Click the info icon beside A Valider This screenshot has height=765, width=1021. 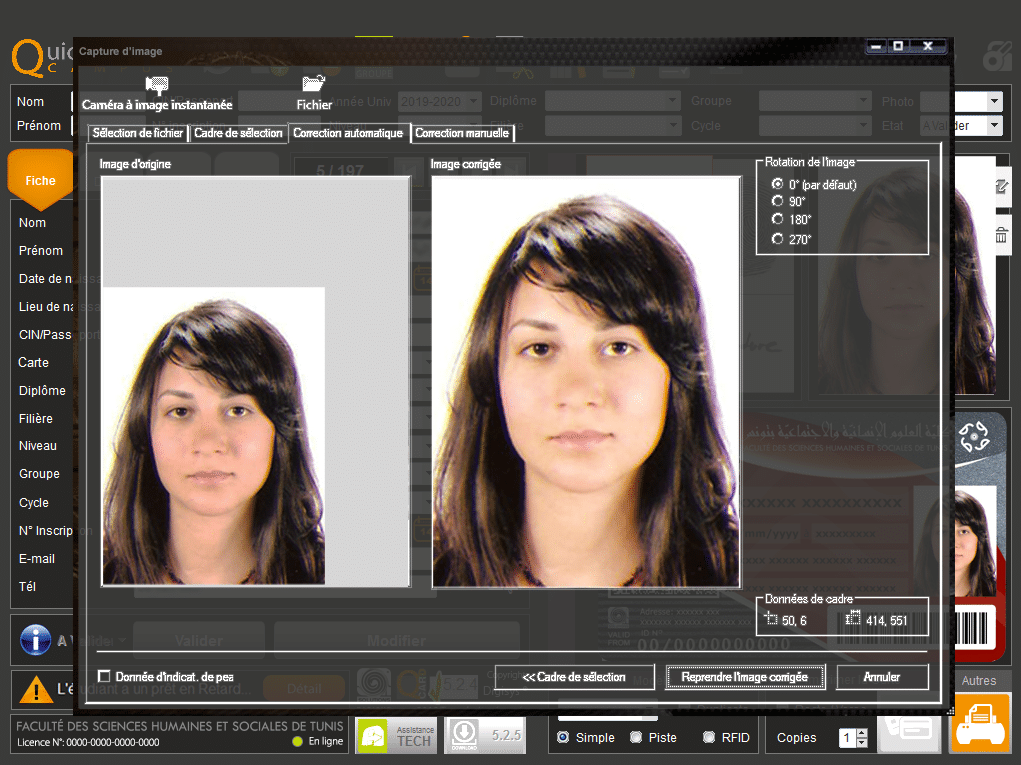(35, 640)
